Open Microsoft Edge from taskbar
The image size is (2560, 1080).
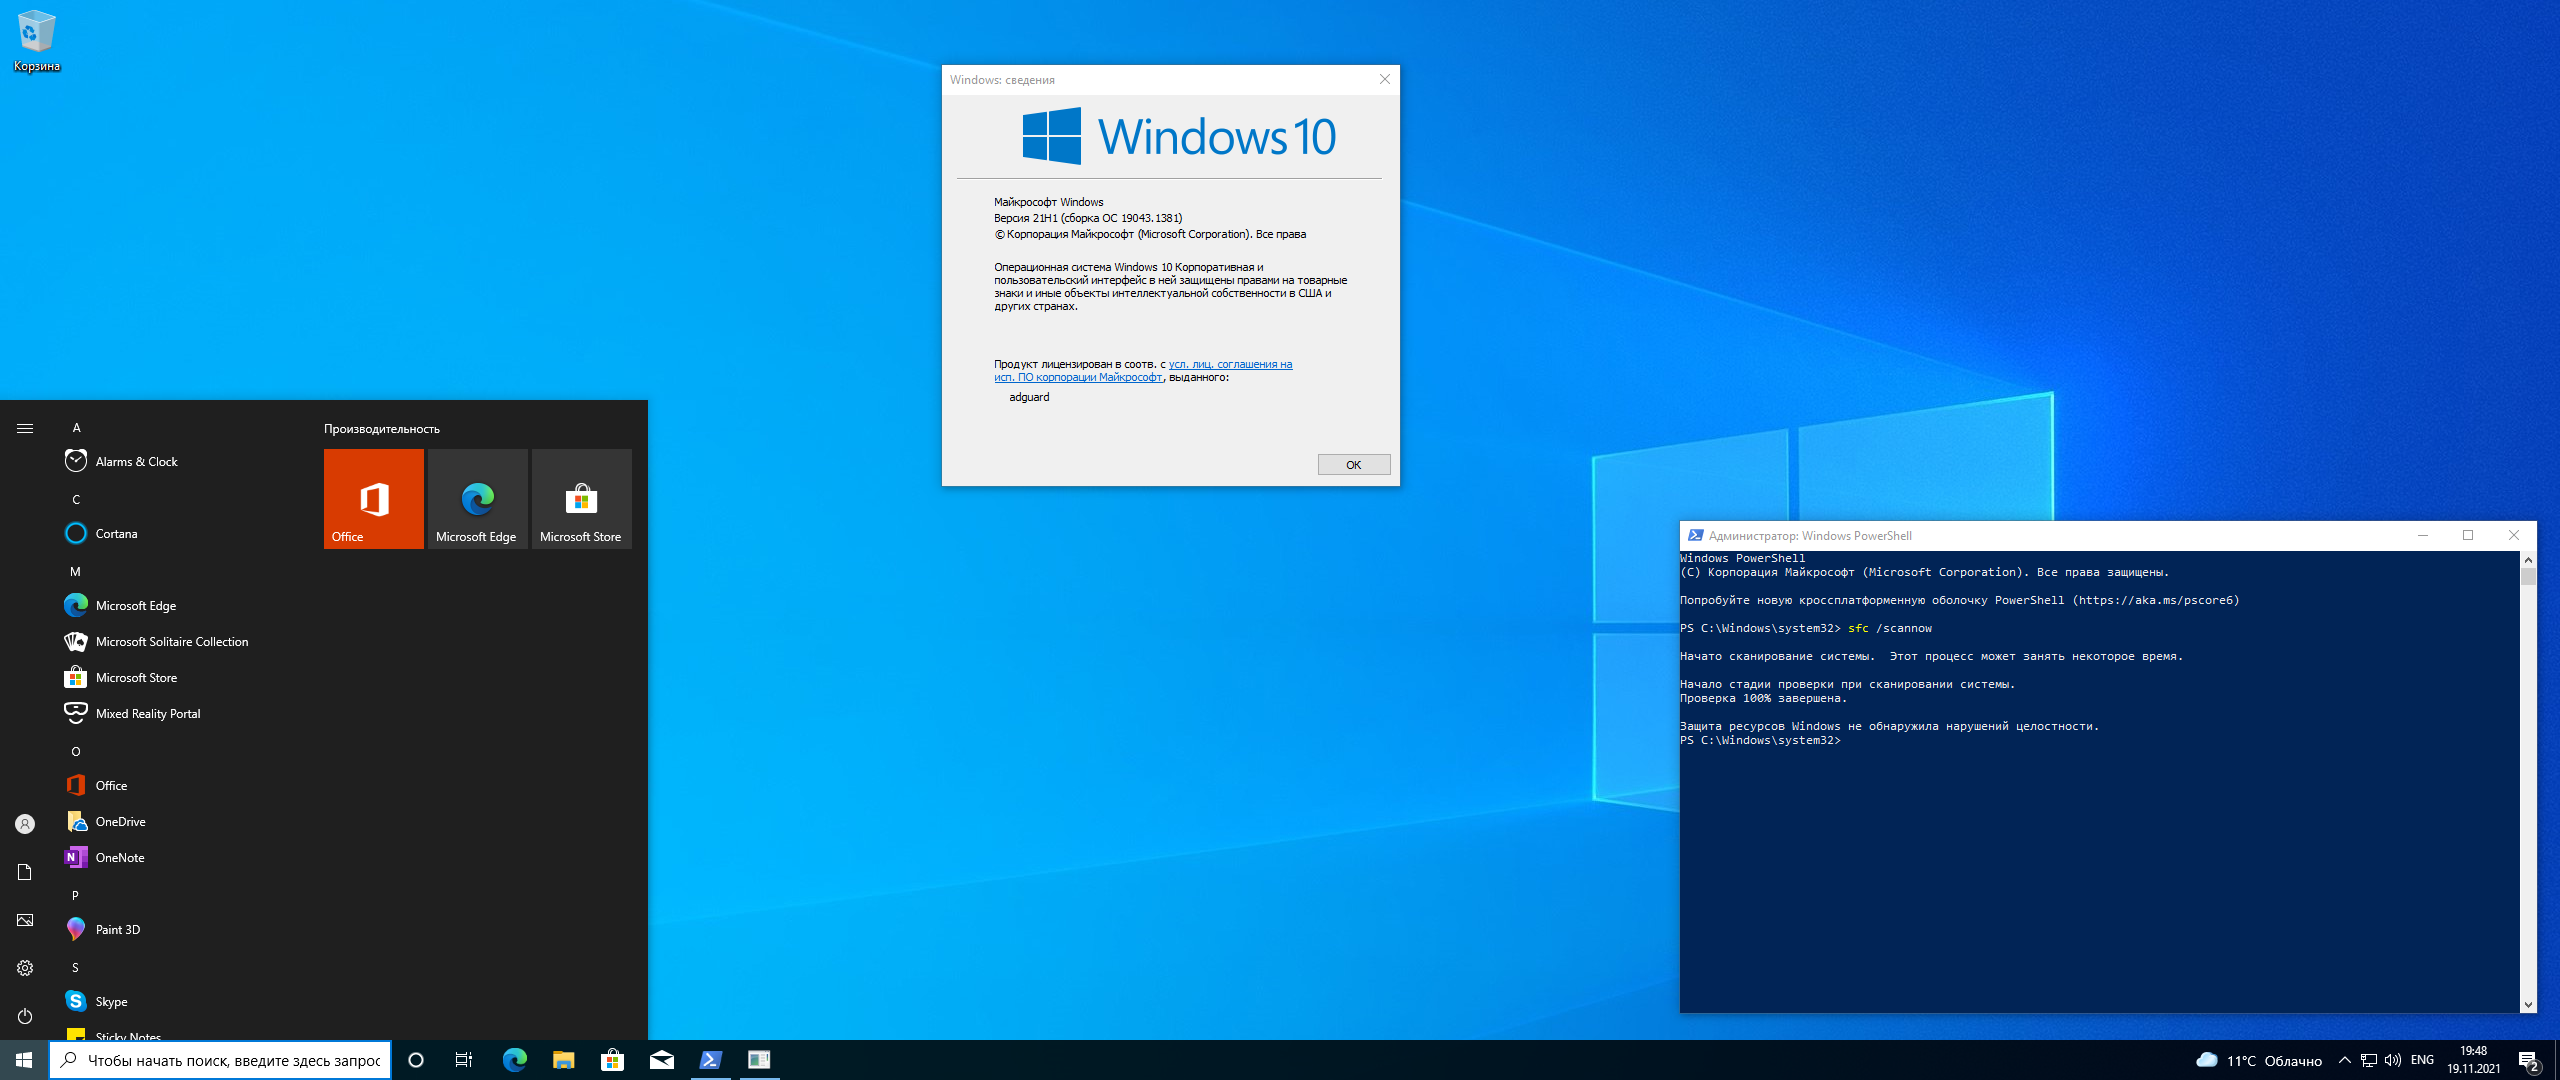pyautogui.click(x=514, y=1060)
